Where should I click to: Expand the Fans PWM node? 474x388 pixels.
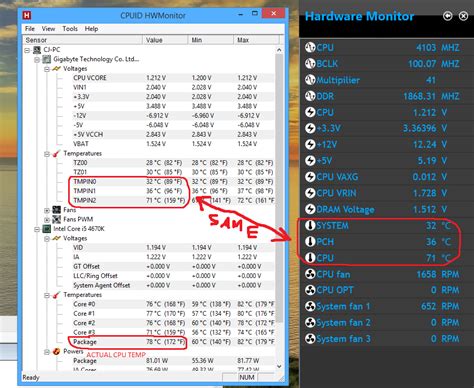pos(47,220)
